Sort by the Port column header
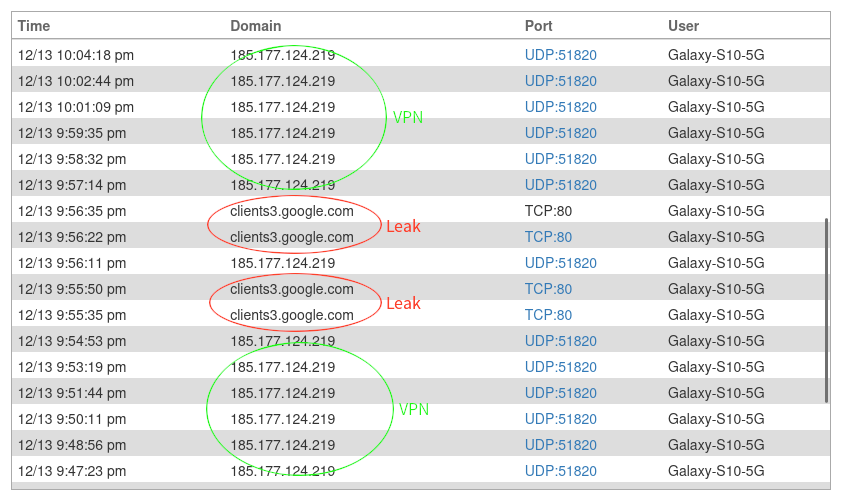 [x=538, y=25]
